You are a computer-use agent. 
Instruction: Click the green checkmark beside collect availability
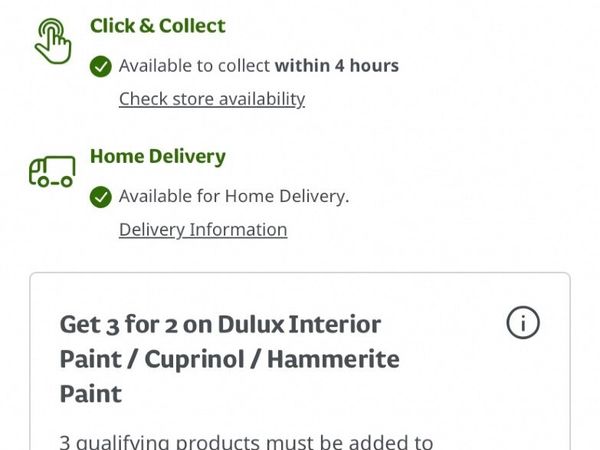[x=100, y=66]
